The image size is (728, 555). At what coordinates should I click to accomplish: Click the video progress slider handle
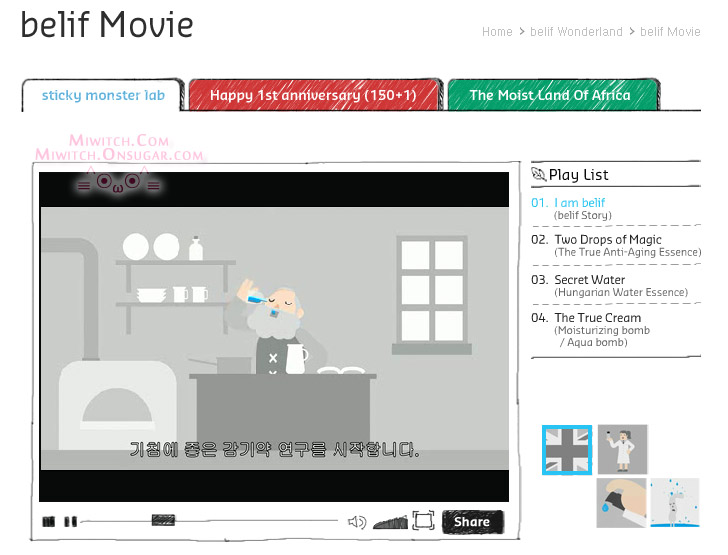163,520
